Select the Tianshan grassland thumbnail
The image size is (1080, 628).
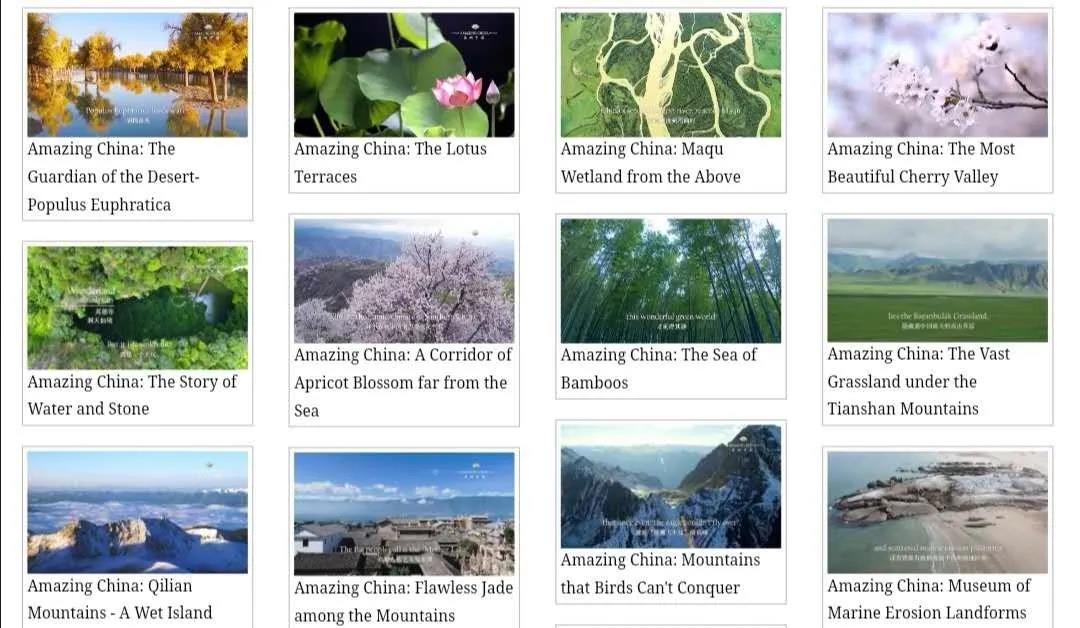937,280
